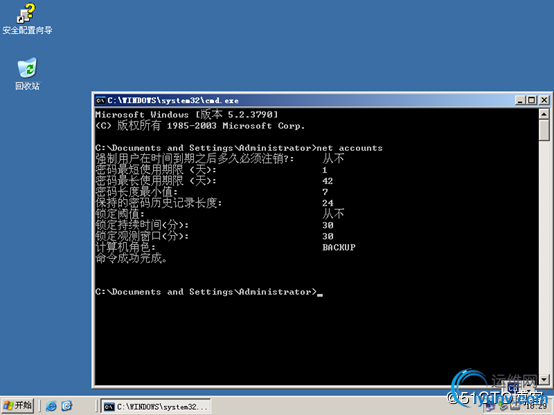This screenshot has height=415, width=554.
Task: Click the 'net accounts' command text
Action: coord(349,148)
